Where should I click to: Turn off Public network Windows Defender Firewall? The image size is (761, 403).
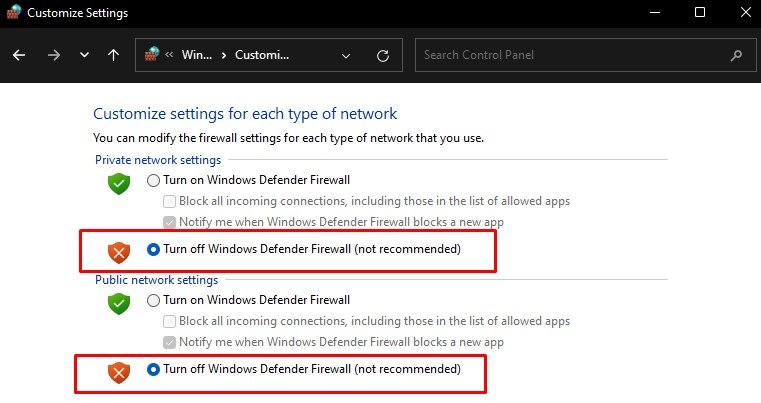(153, 369)
